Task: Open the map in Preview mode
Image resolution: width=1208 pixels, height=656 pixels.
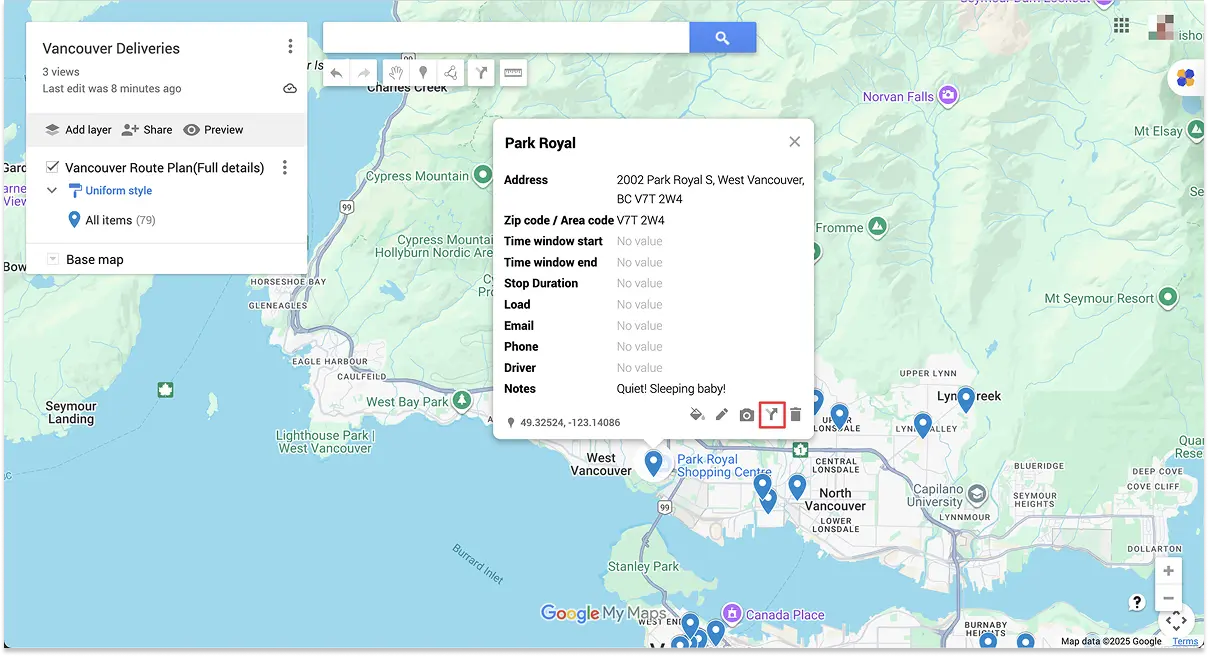Action: point(213,129)
